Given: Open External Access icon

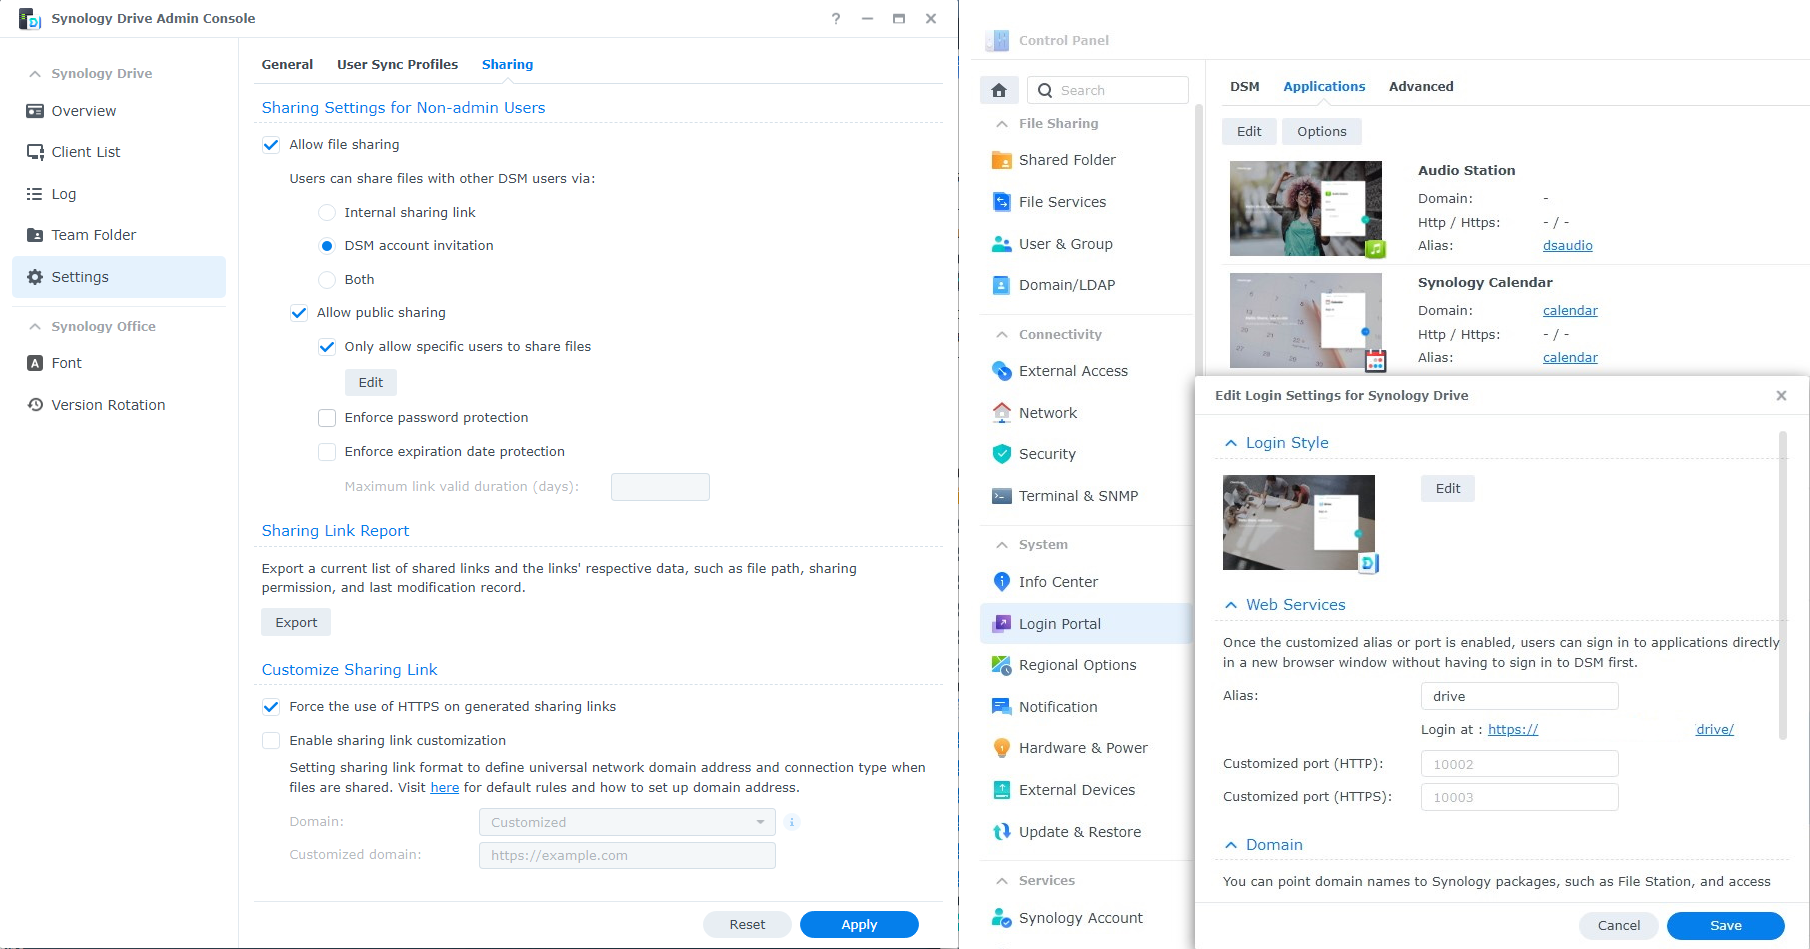Looking at the screenshot, I should [1001, 371].
